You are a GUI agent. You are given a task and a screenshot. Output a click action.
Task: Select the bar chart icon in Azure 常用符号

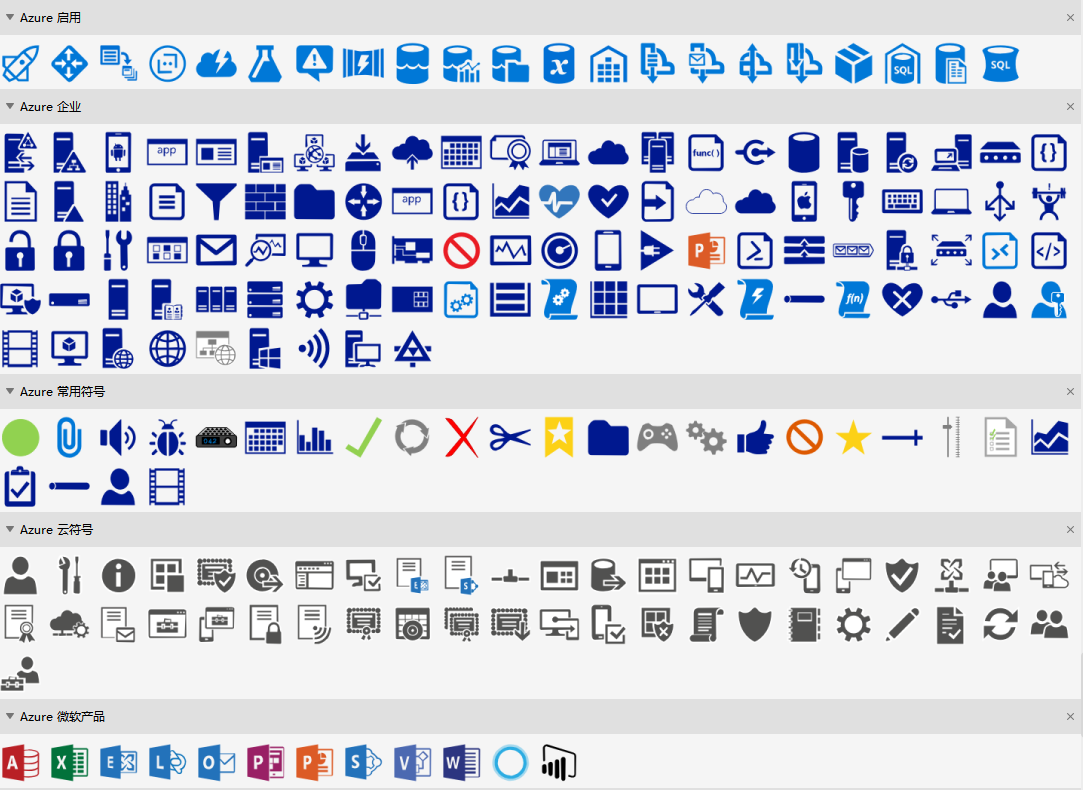pos(314,438)
